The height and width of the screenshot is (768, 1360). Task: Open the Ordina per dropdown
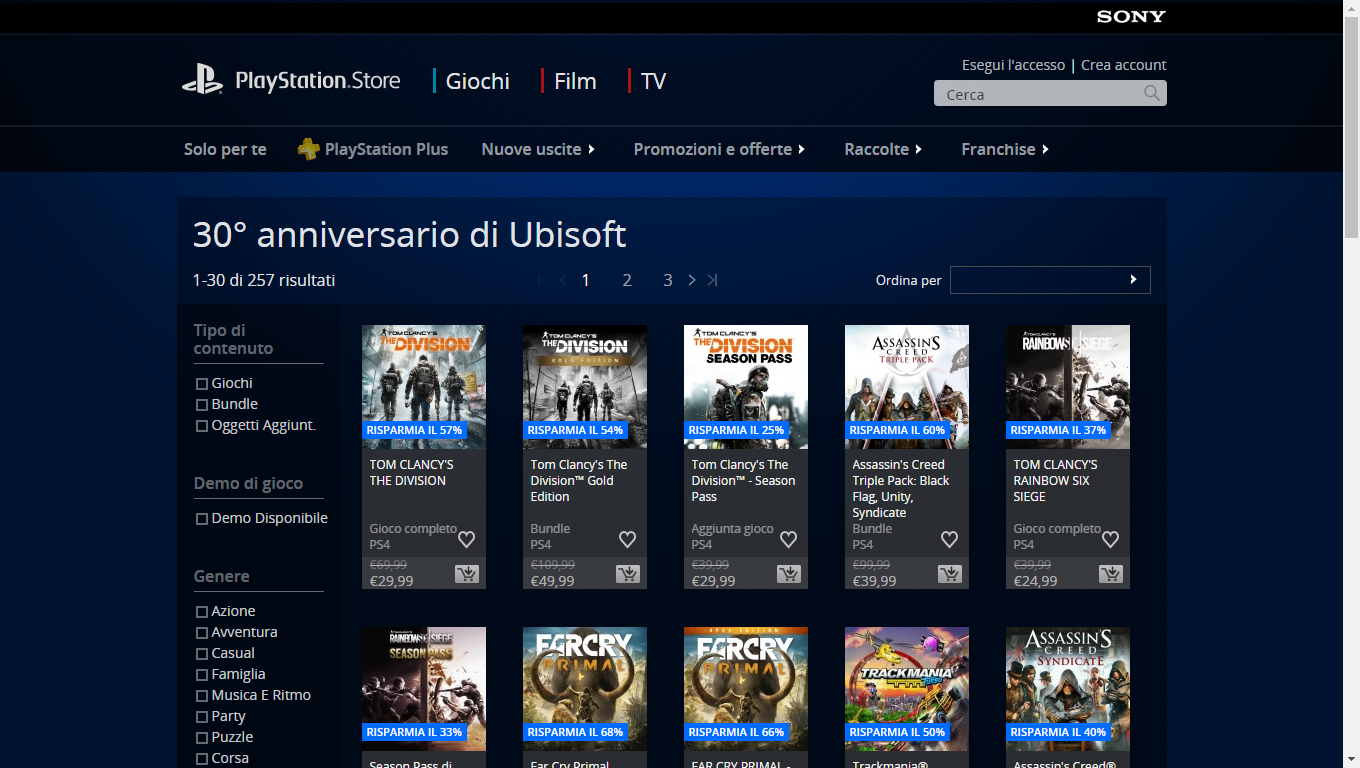click(1049, 280)
